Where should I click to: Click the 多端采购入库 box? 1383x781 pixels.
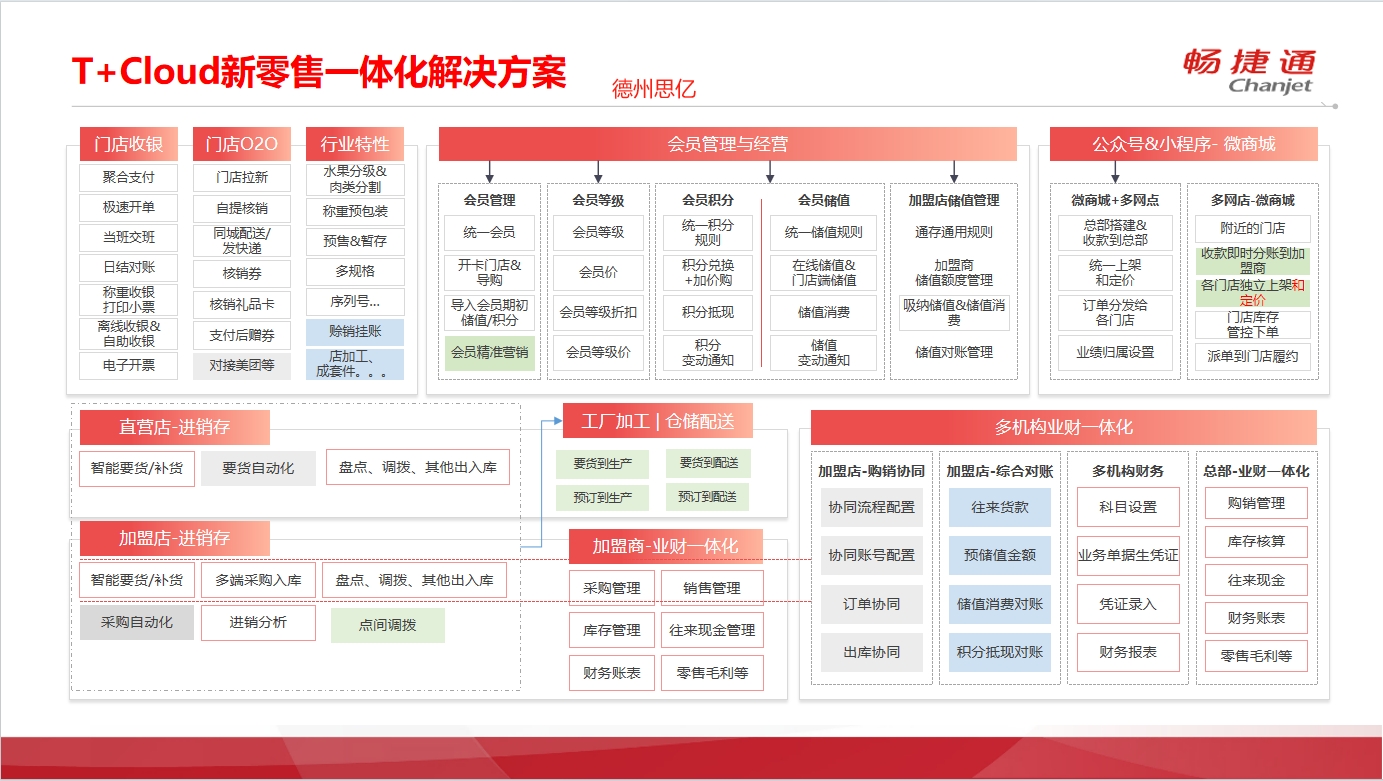[258, 580]
